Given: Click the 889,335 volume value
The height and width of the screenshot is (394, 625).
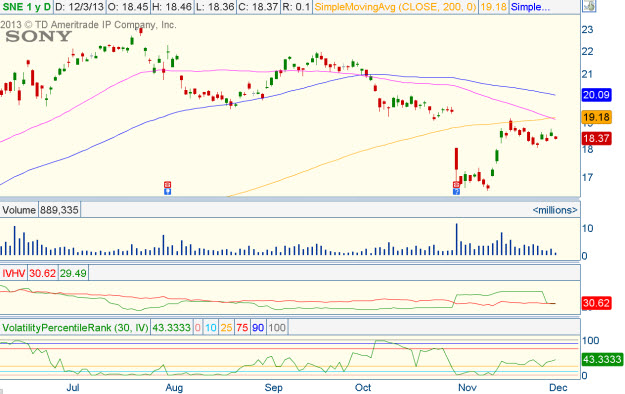Looking at the screenshot, I should (59, 210).
